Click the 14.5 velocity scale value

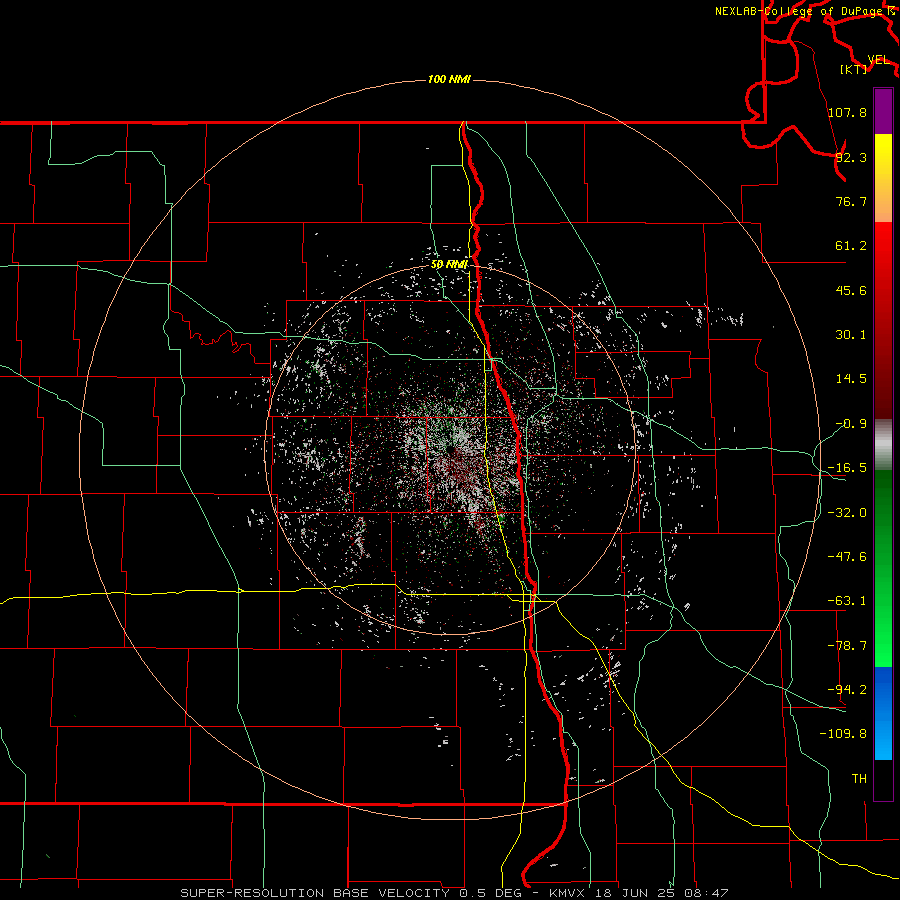pyautogui.click(x=851, y=379)
